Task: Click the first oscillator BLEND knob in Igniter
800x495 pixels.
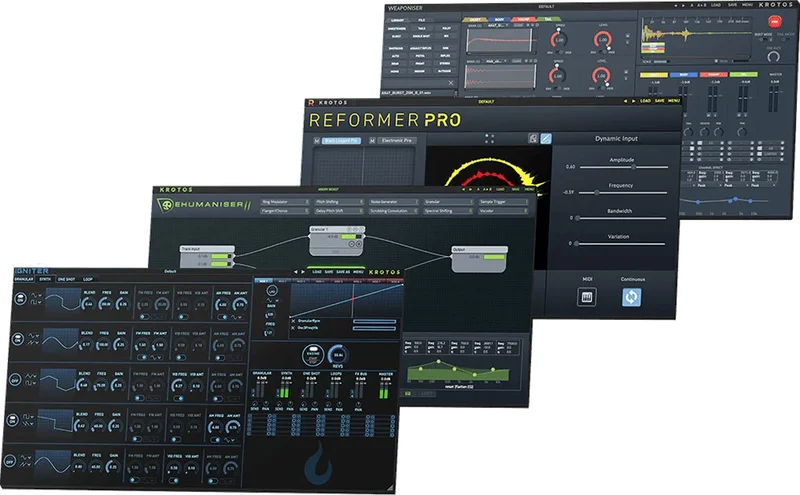Action: pyautogui.click(x=89, y=304)
